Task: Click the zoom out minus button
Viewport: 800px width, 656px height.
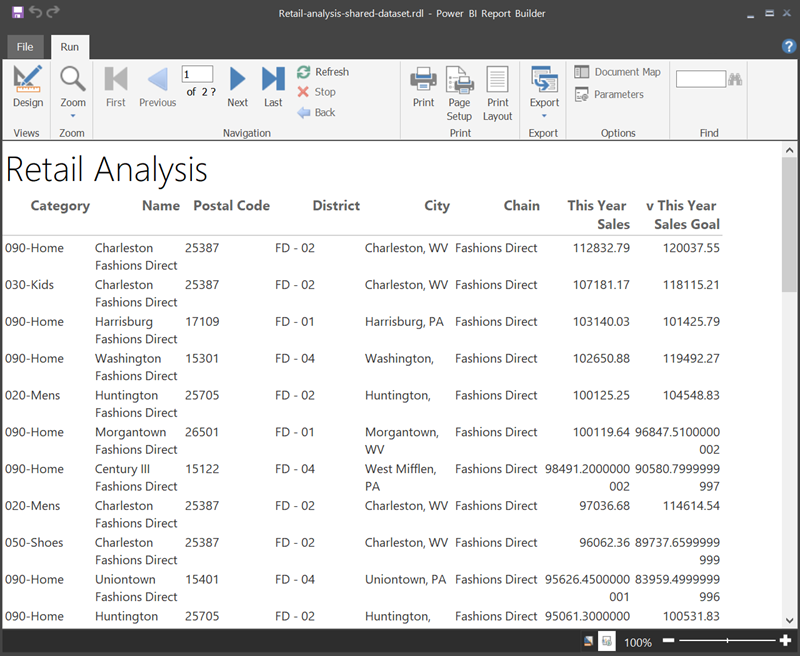Action: tap(669, 641)
